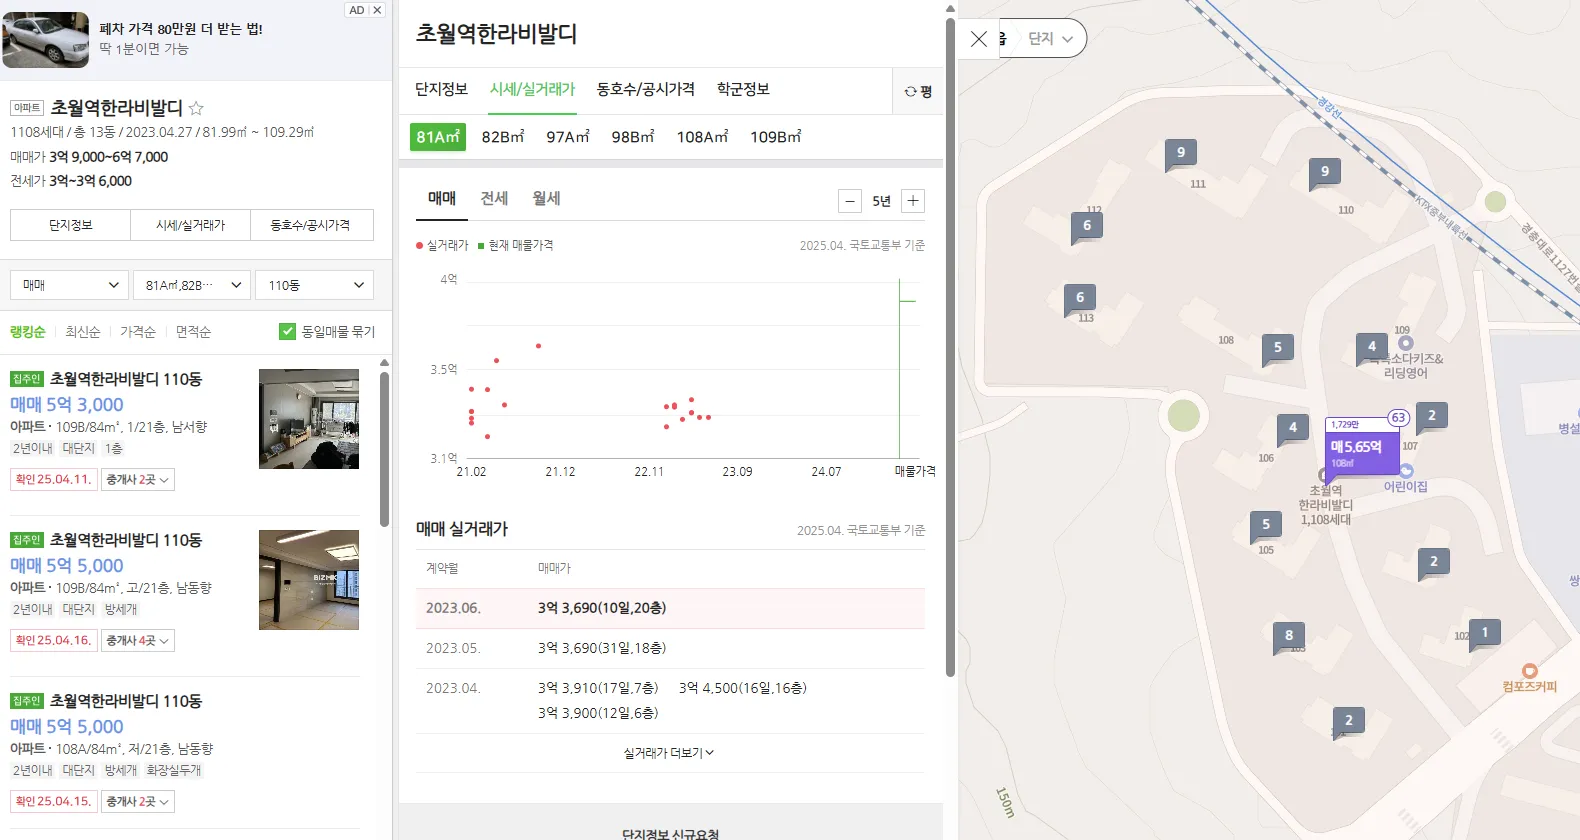Click minus to decrease chart period
Image resolution: width=1580 pixels, height=840 pixels.
coord(849,201)
